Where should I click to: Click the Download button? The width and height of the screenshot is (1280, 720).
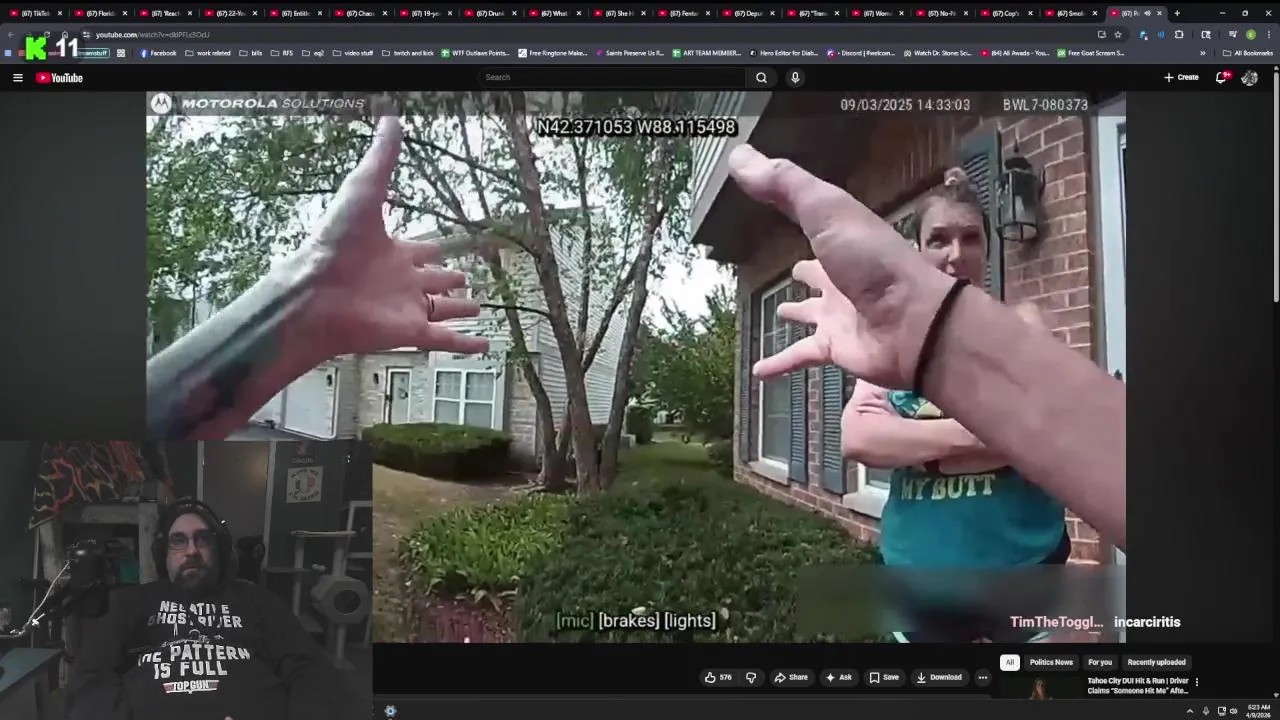click(939, 677)
